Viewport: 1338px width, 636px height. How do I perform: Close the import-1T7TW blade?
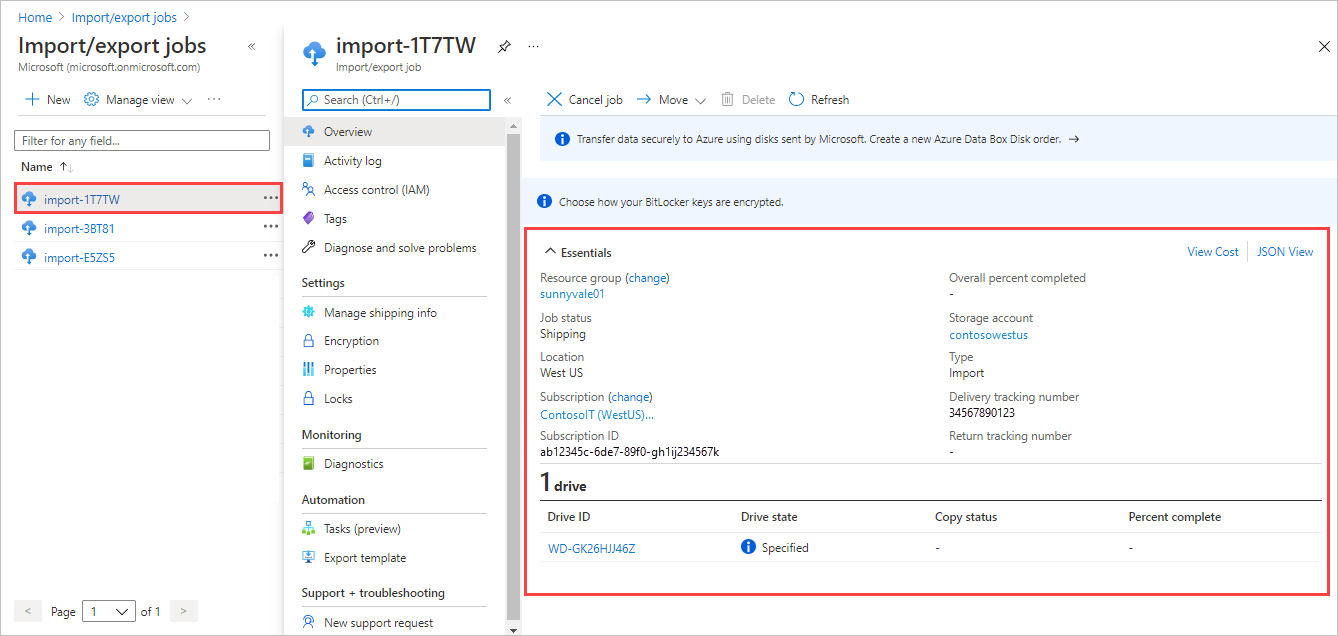coord(1324,46)
